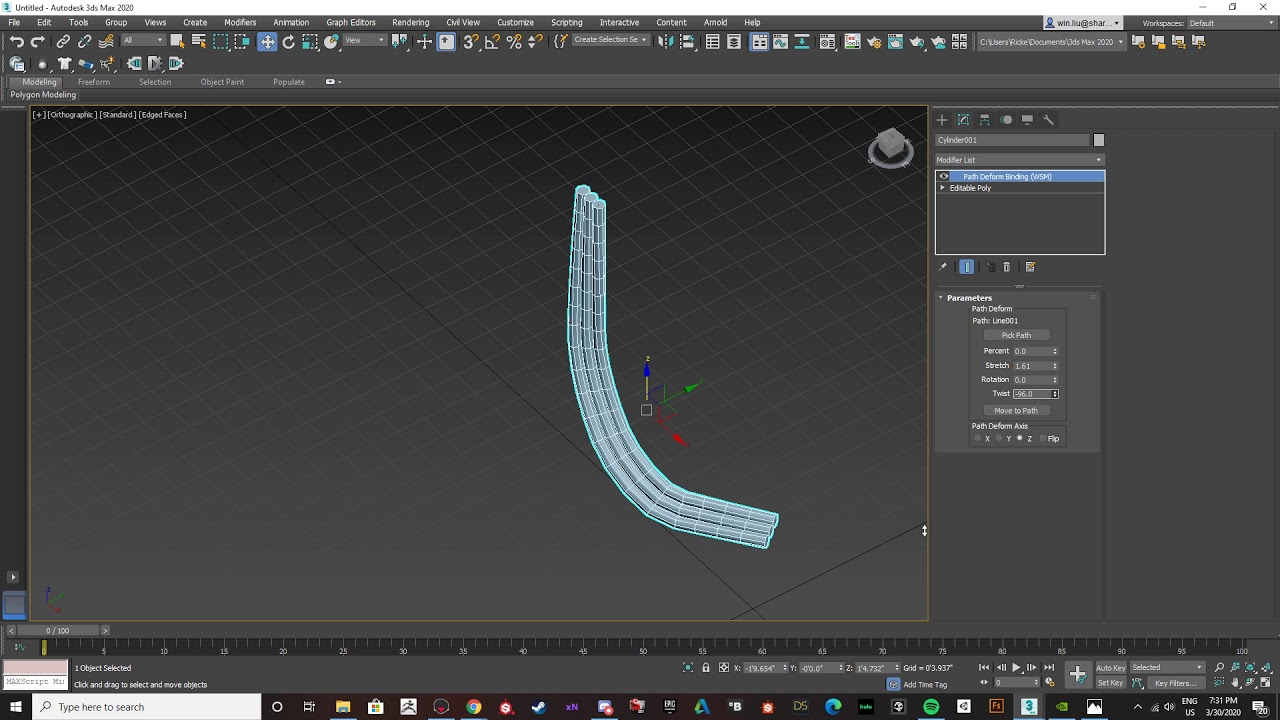Toggle visibility of Path Deform Binding modifier
The height and width of the screenshot is (720, 1280).
[x=943, y=177]
